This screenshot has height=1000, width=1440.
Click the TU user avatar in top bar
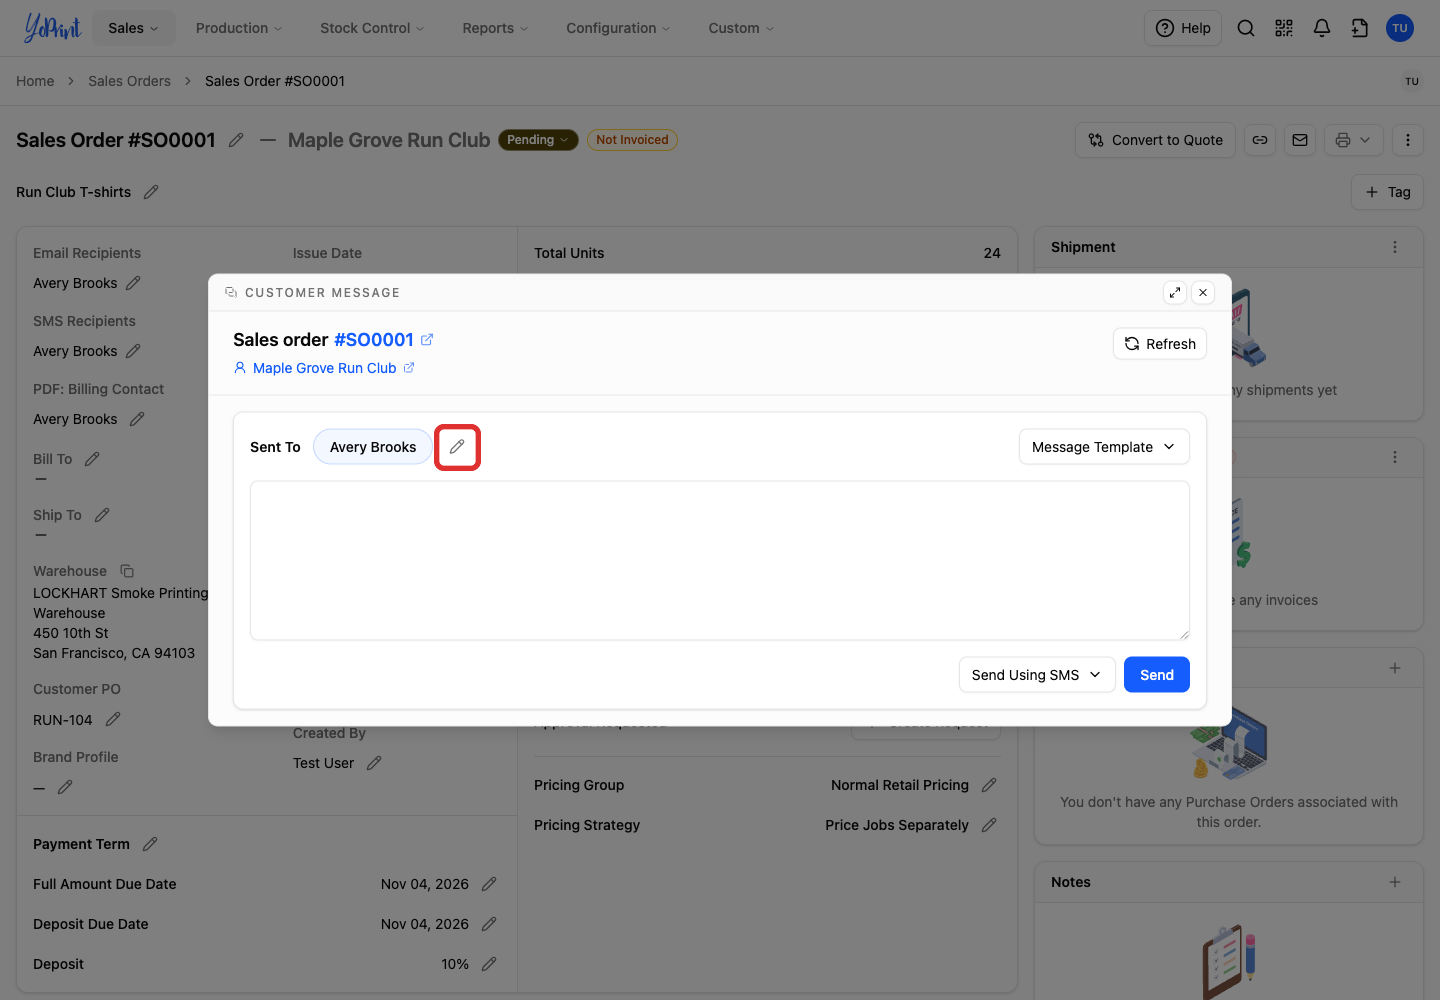pyautogui.click(x=1400, y=28)
